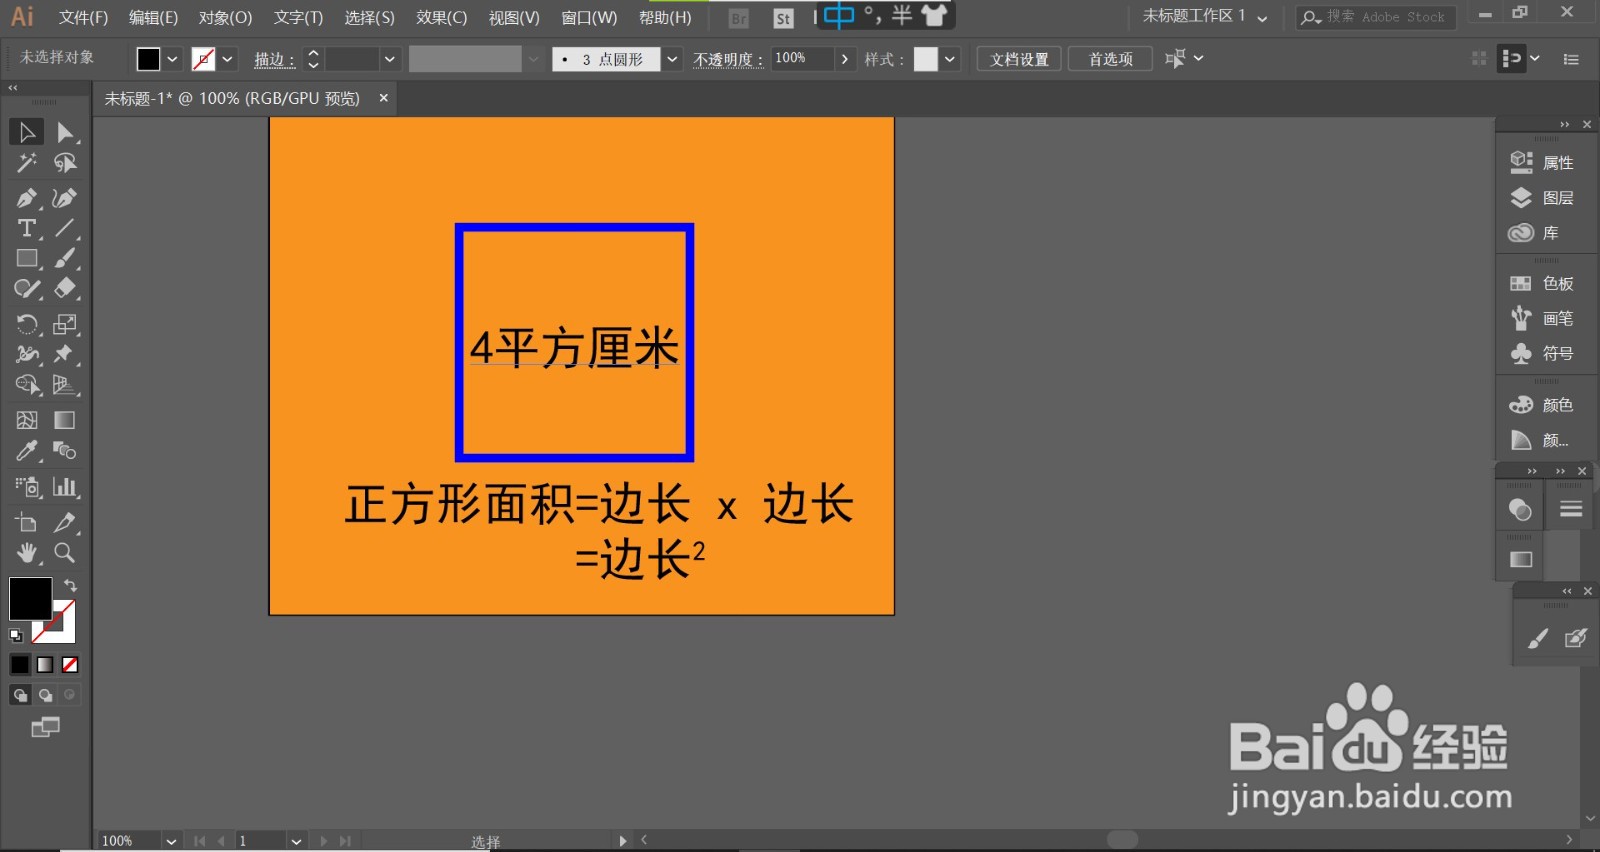Open the 窗口(W) menu
This screenshot has width=1600, height=852.
[x=589, y=17]
